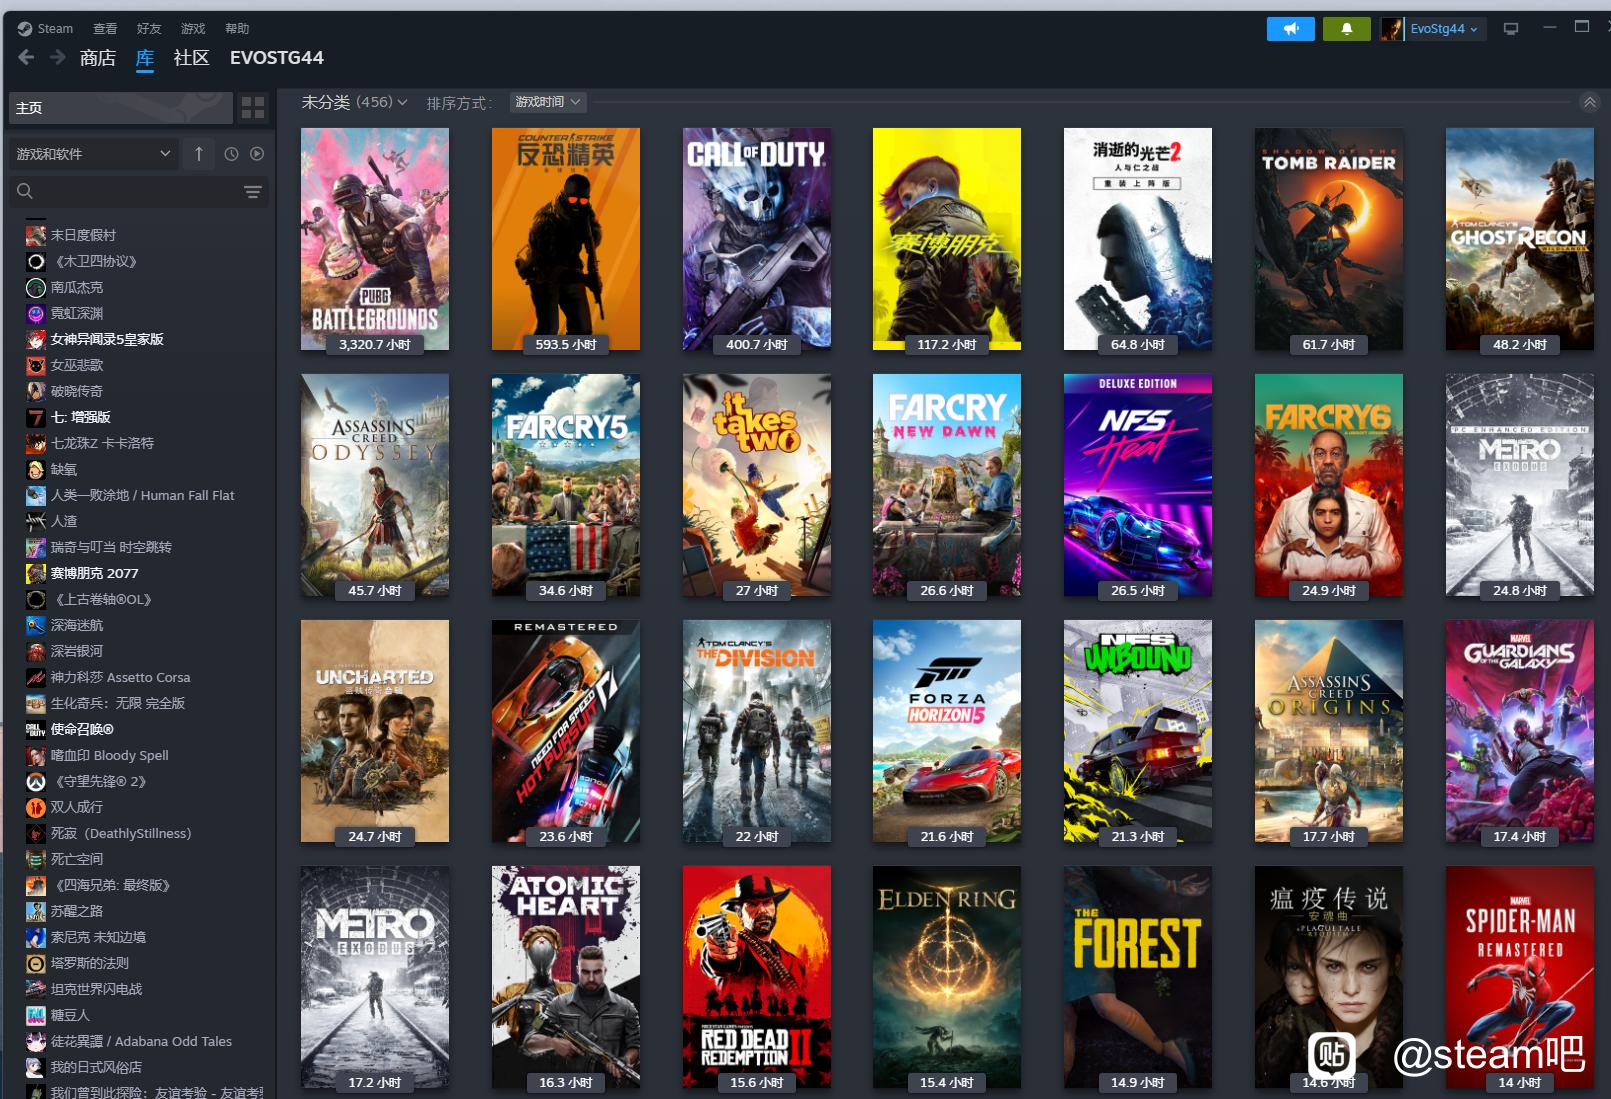This screenshot has height=1099, width=1611.
Task: Click the sidebar search input field
Action: [137, 191]
